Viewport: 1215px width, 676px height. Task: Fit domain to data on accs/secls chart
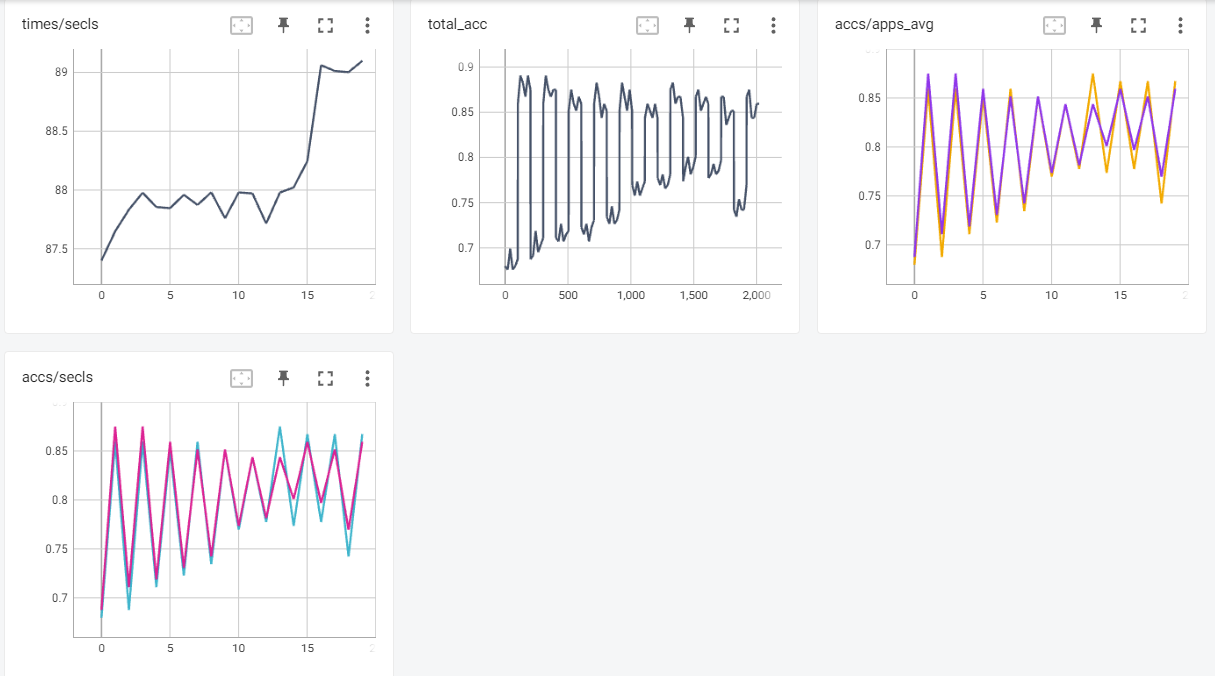[x=241, y=378]
